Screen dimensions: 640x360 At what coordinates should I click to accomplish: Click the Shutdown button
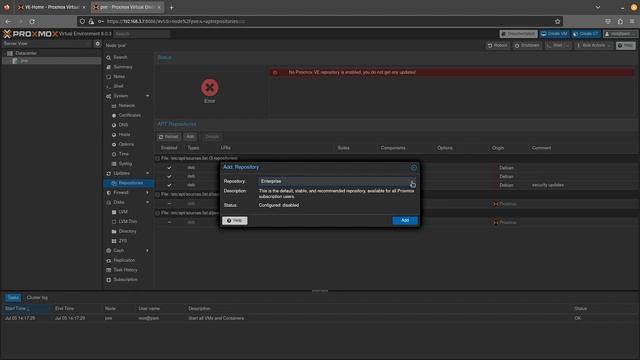(527, 46)
